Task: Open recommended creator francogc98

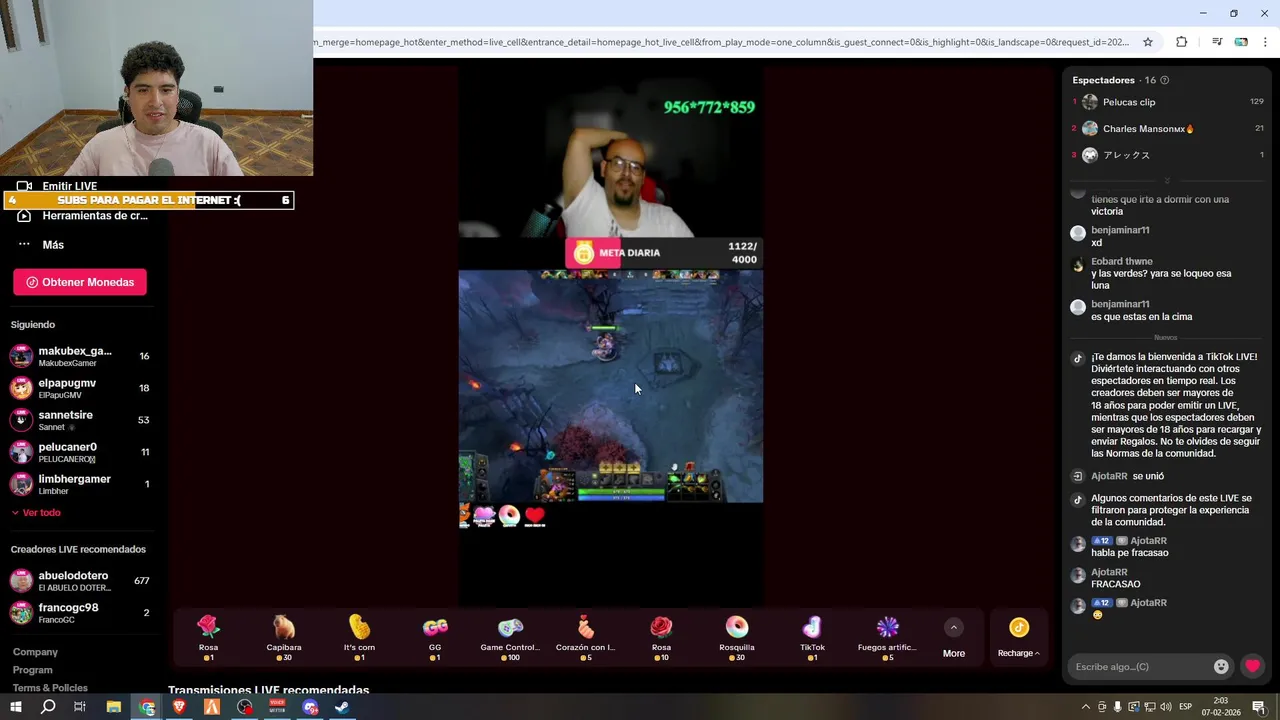Action: pyautogui.click(x=80, y=613)
